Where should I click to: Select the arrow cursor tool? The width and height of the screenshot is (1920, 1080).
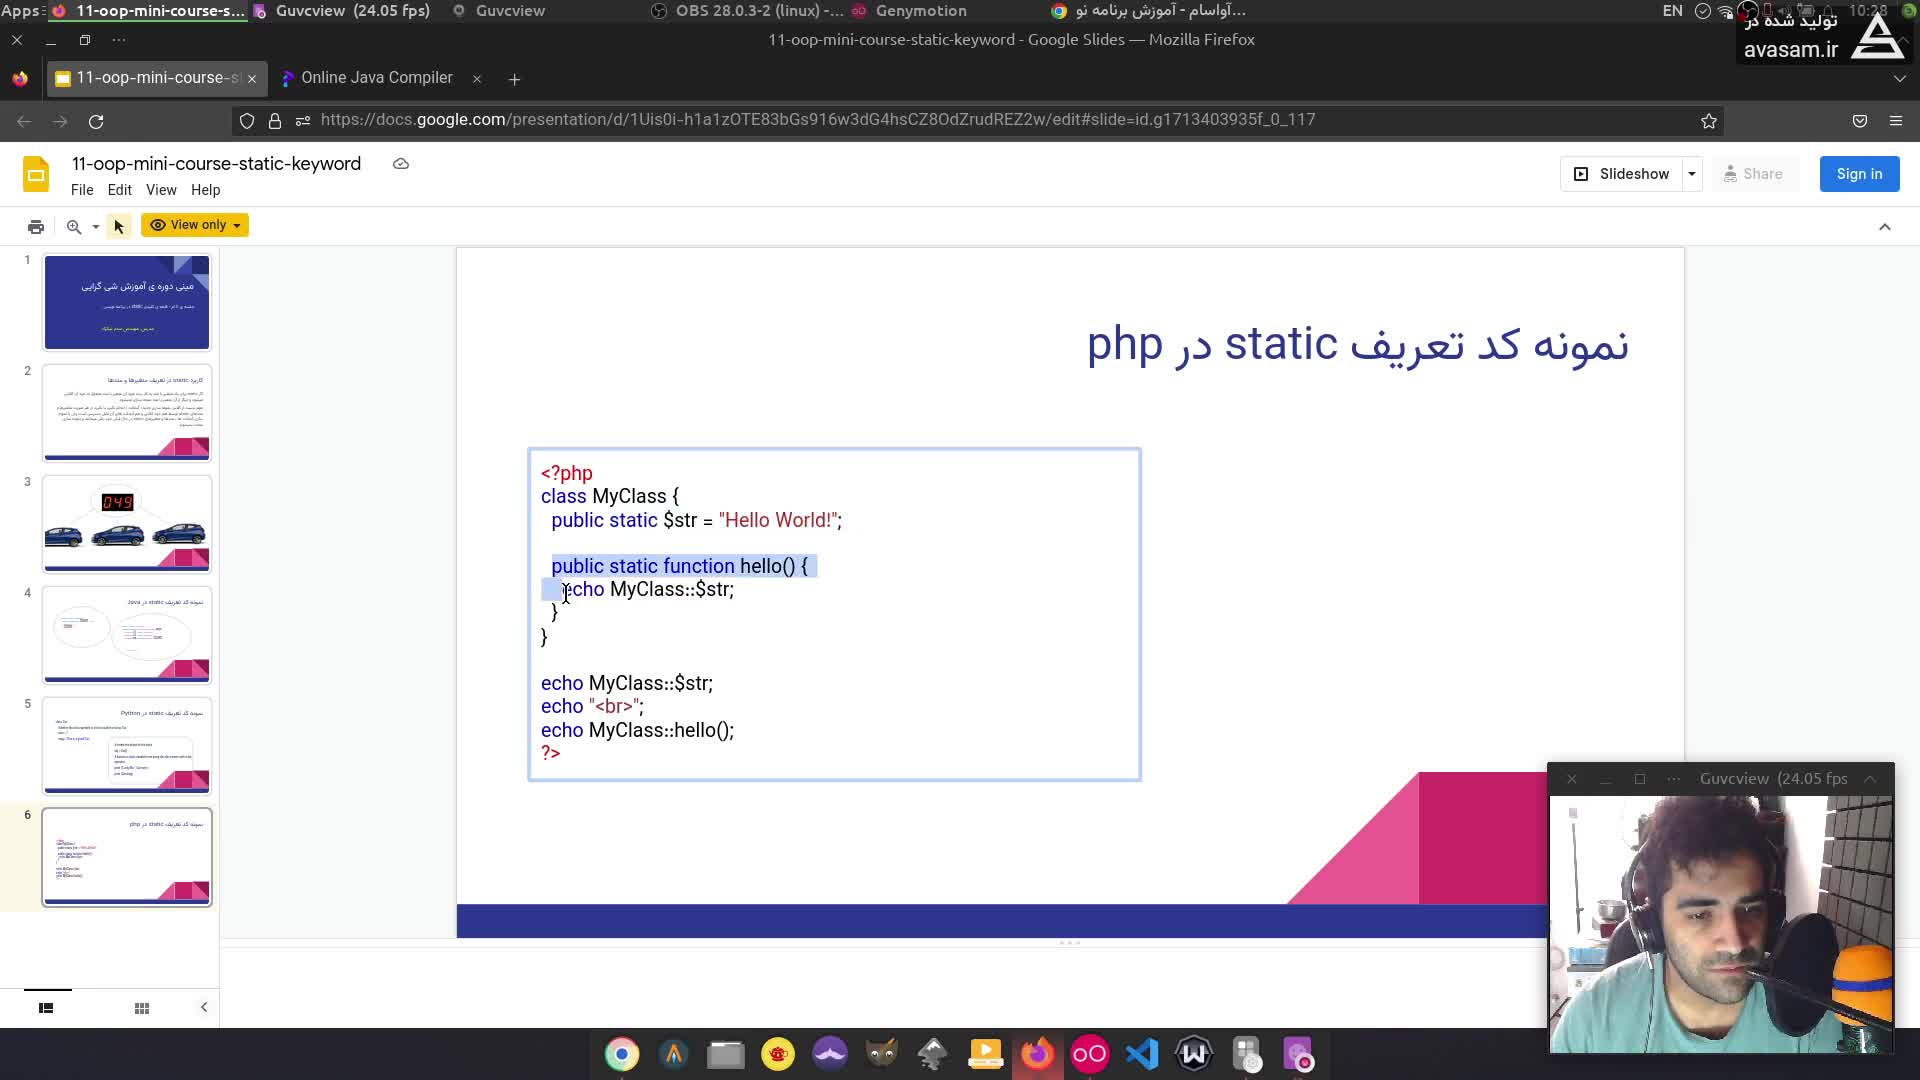pos(119,226)
